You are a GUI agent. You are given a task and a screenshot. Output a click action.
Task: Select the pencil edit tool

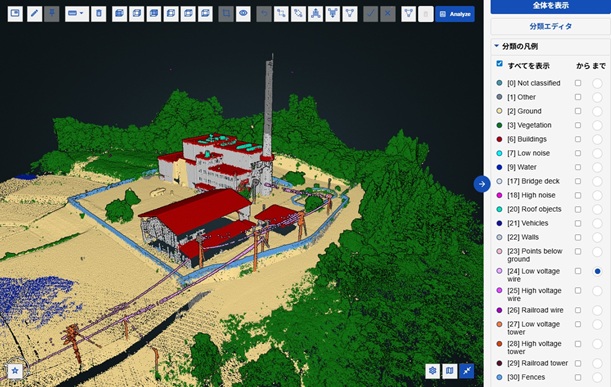tap(35, 14)
